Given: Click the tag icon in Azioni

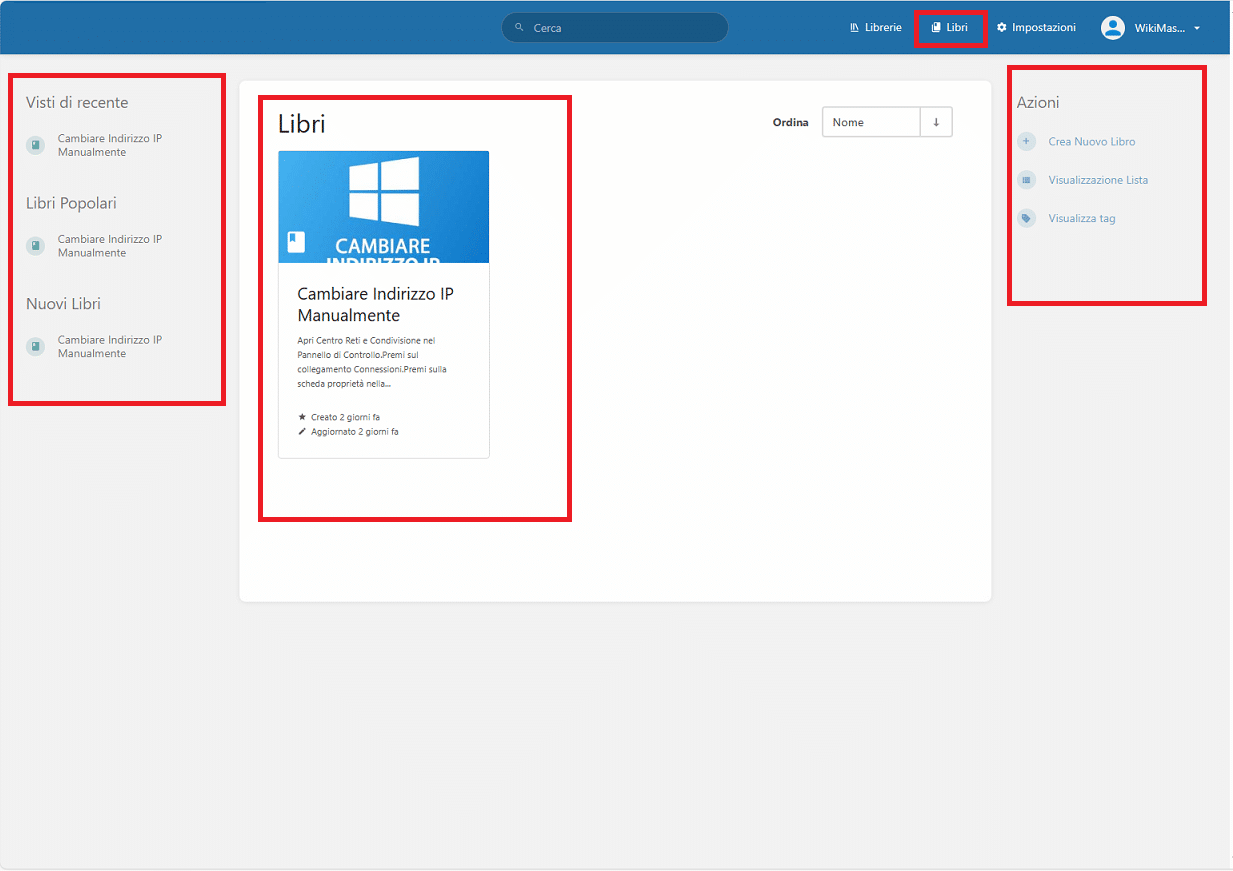Looking at the screenshot, I should pyautogui.click(x=1027, y=218).
